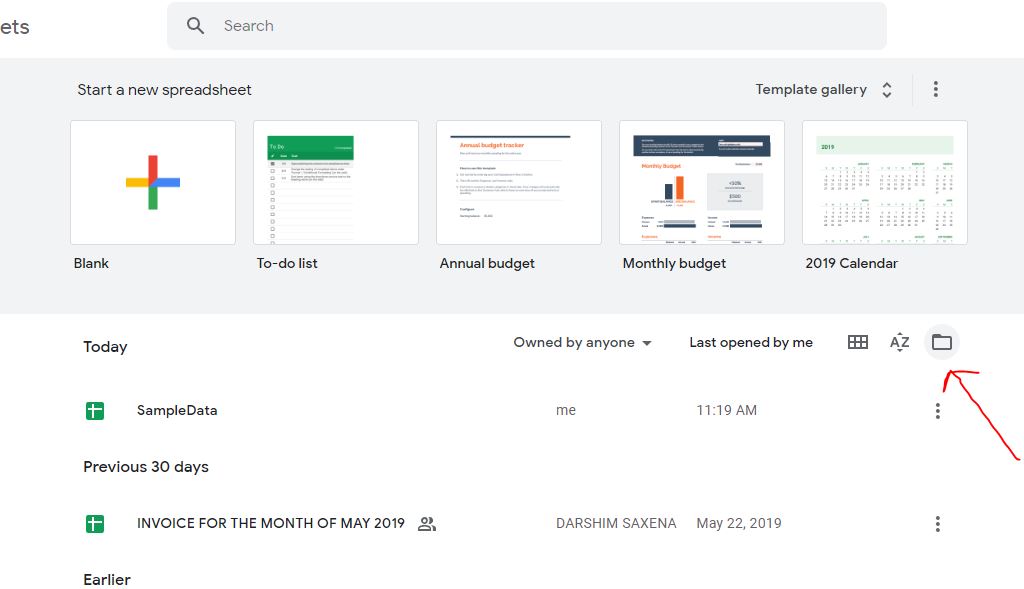Open the SampleData spreadsheet
1024x589 pixels.
(177, 410)
